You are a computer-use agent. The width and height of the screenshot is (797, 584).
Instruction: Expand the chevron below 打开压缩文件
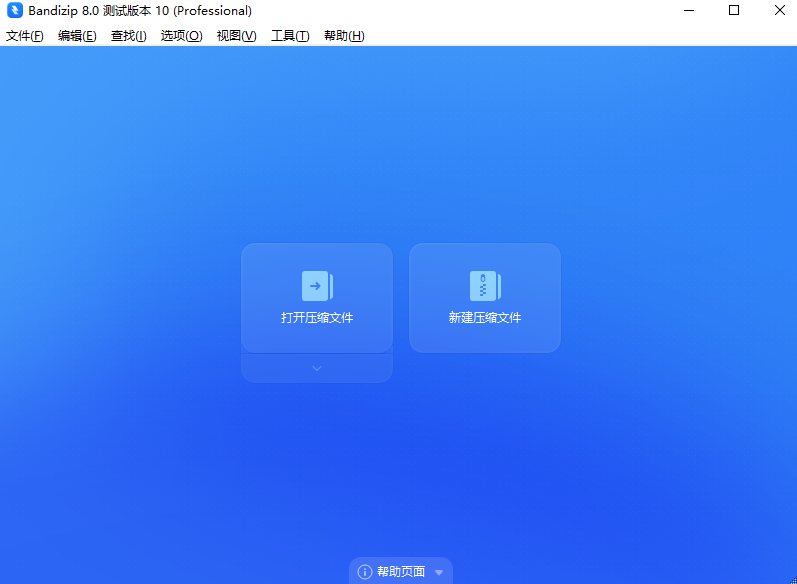click(317, 368)
